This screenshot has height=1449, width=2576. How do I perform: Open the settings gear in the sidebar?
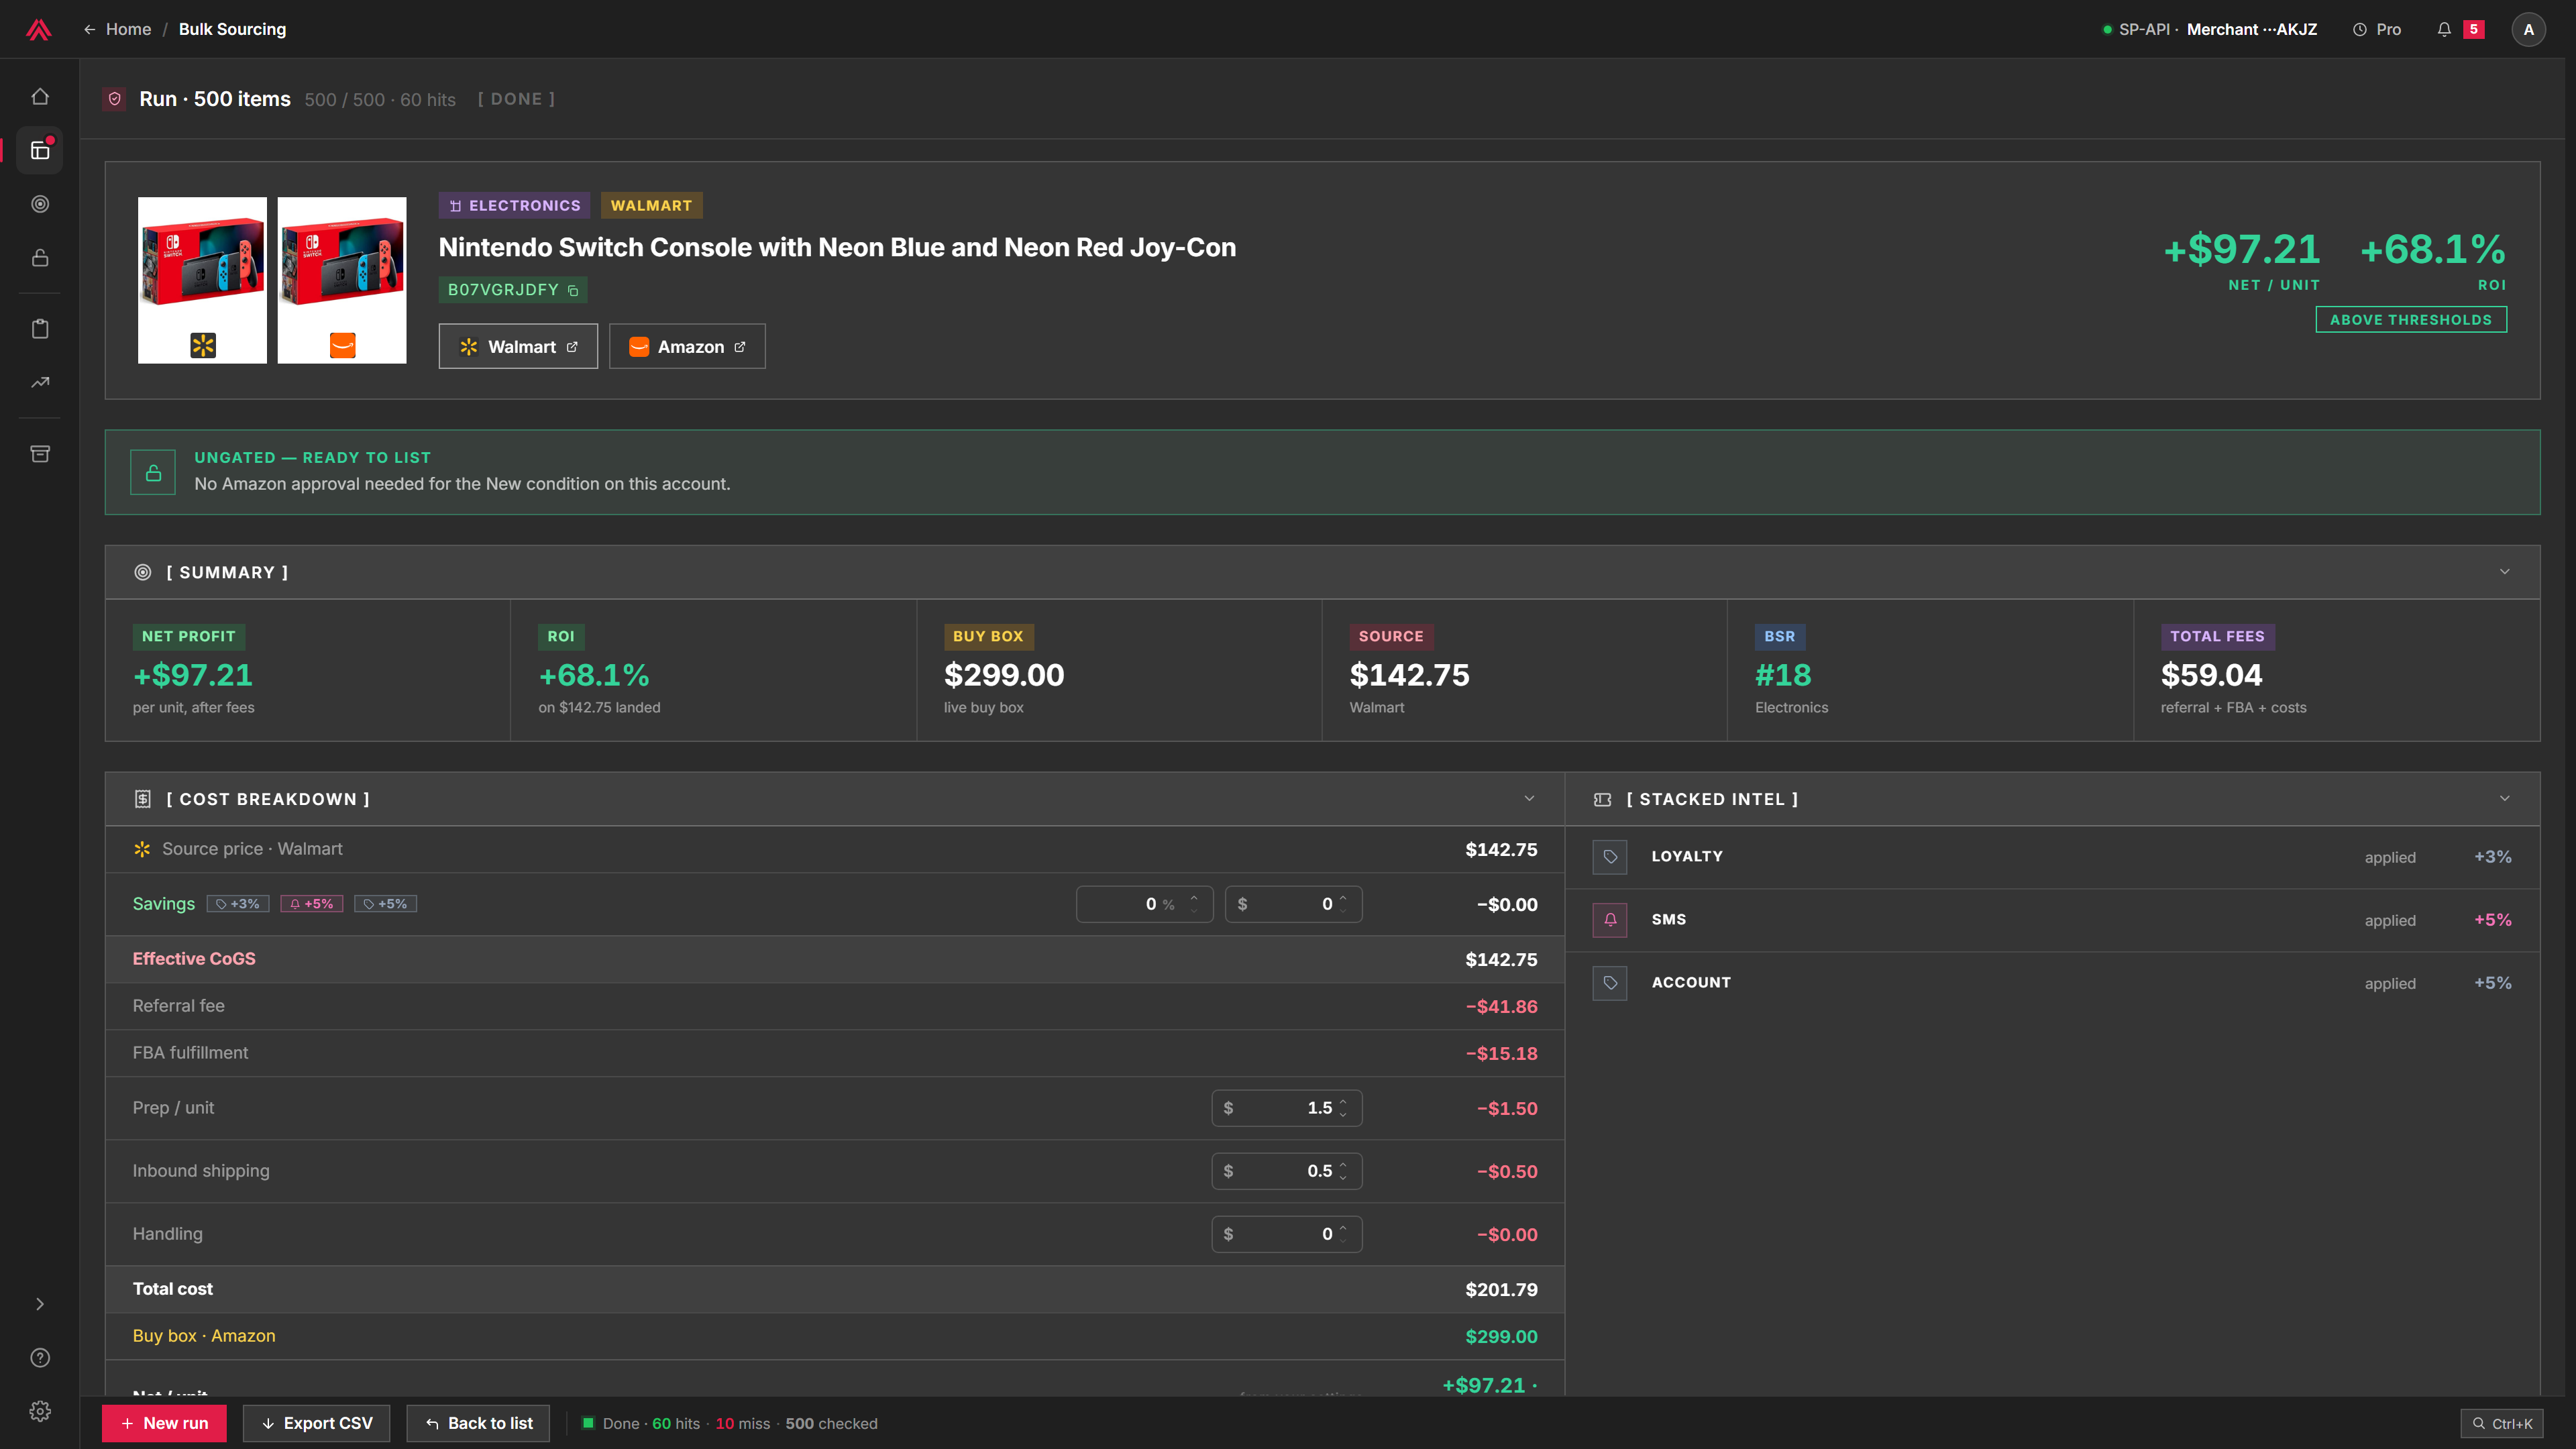(40, 1411)
